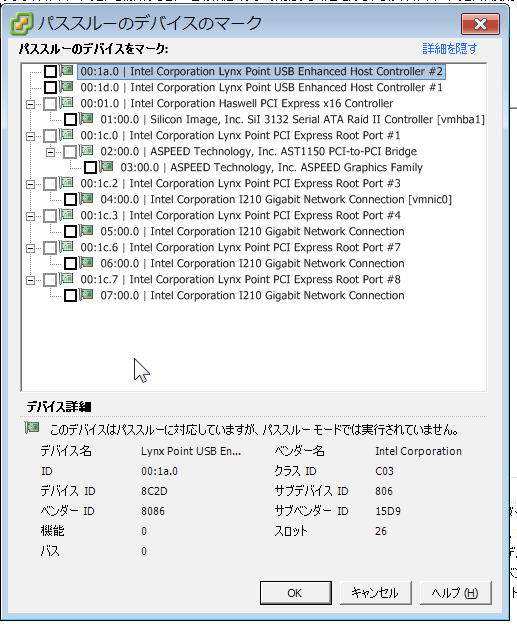Click the キャンセル button
Viewport: 517px width, 626px height.
[x=375, y=593]
